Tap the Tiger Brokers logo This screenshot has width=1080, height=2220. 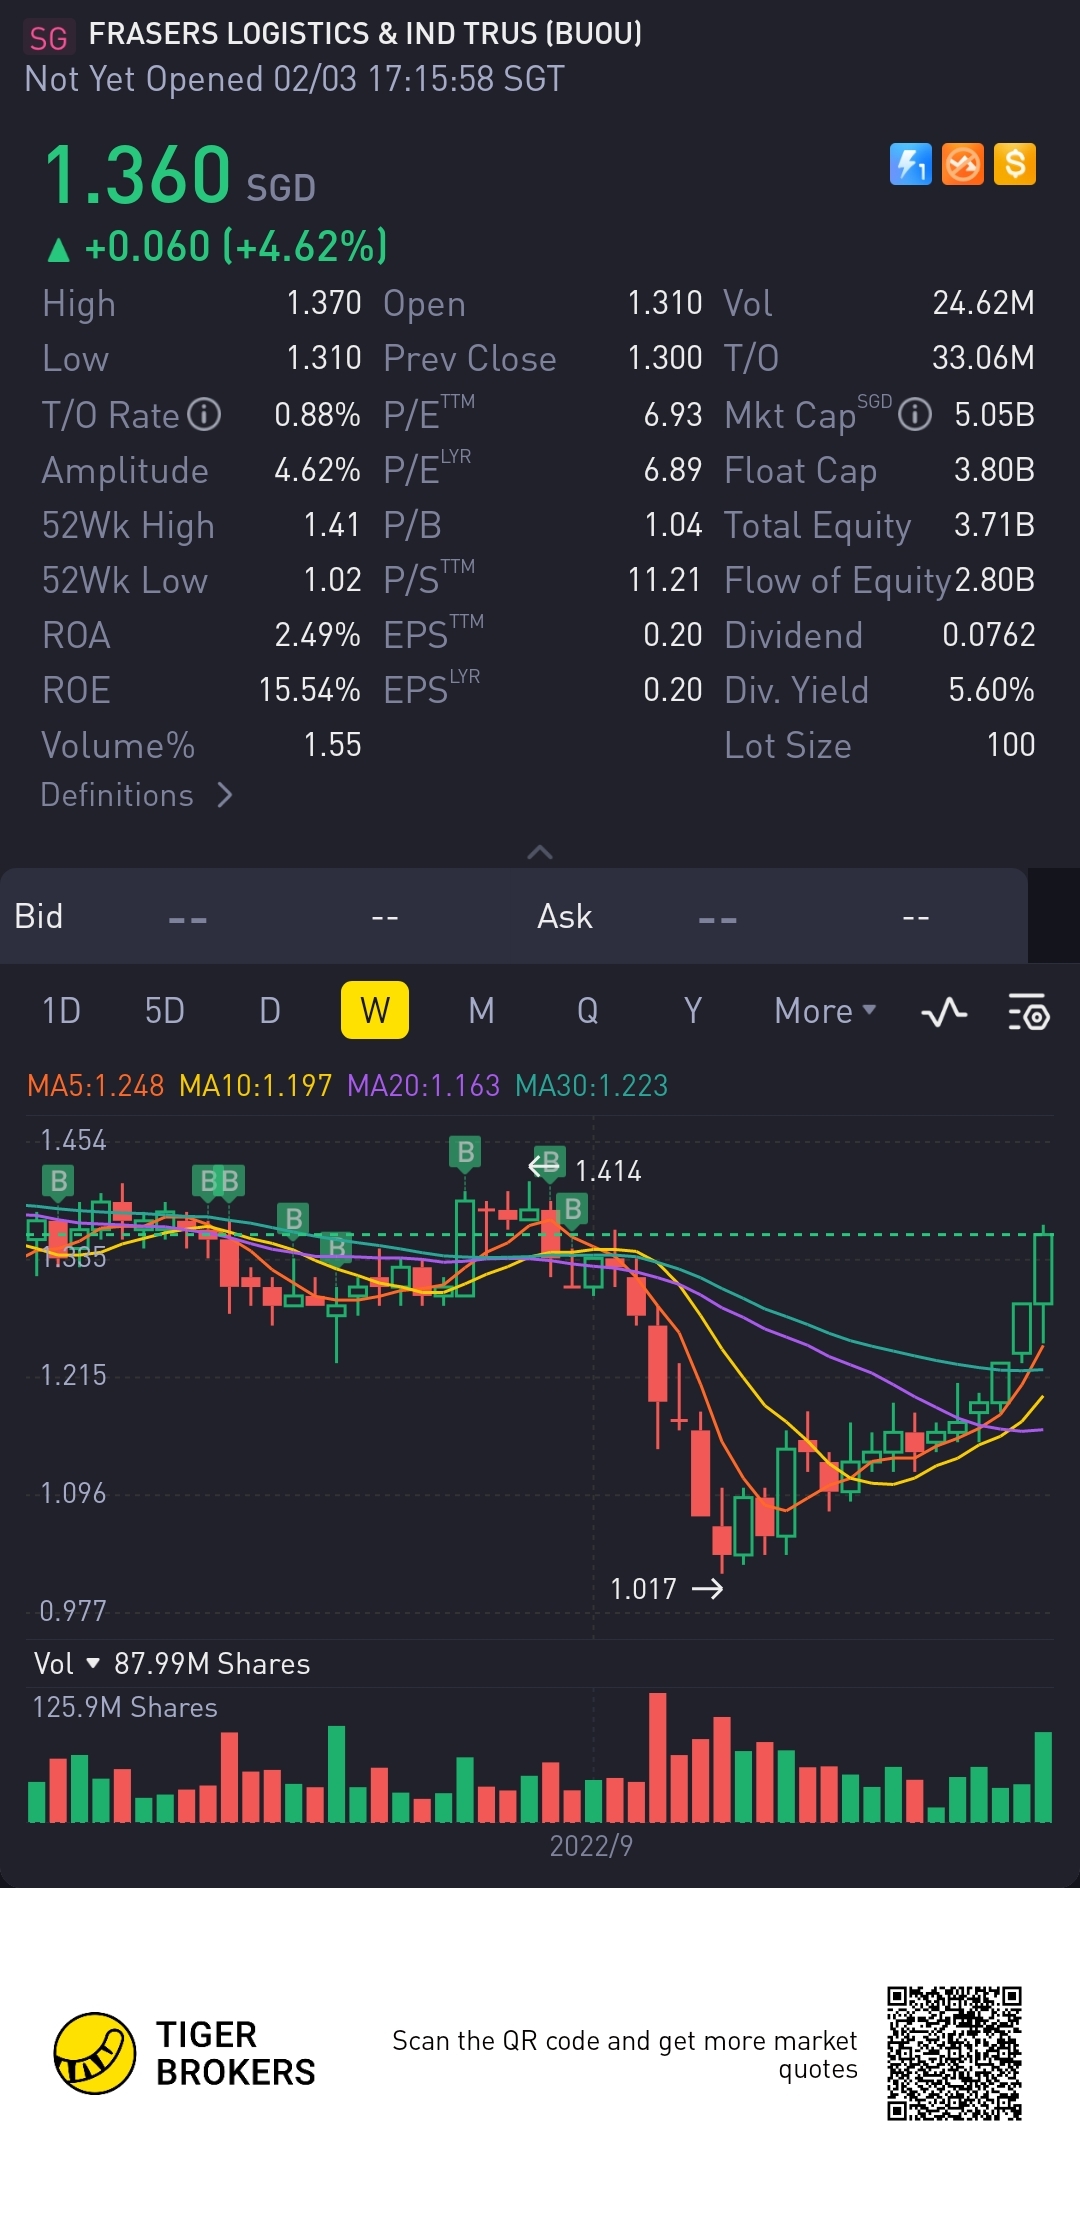pos(185,2053)
